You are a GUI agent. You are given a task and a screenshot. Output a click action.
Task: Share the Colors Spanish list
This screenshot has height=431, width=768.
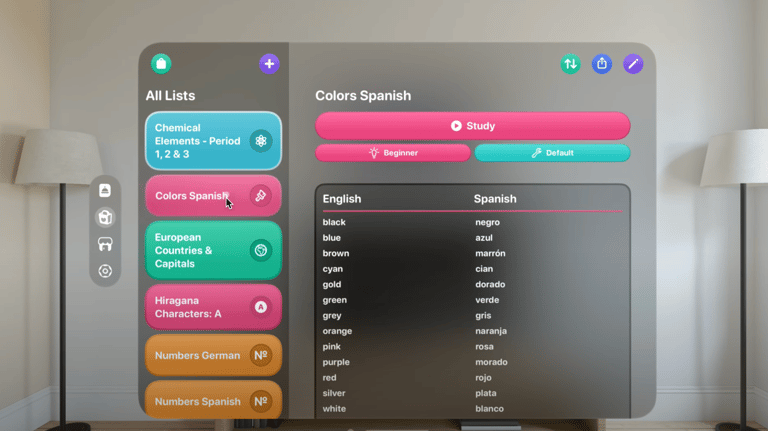pos(602,64)
